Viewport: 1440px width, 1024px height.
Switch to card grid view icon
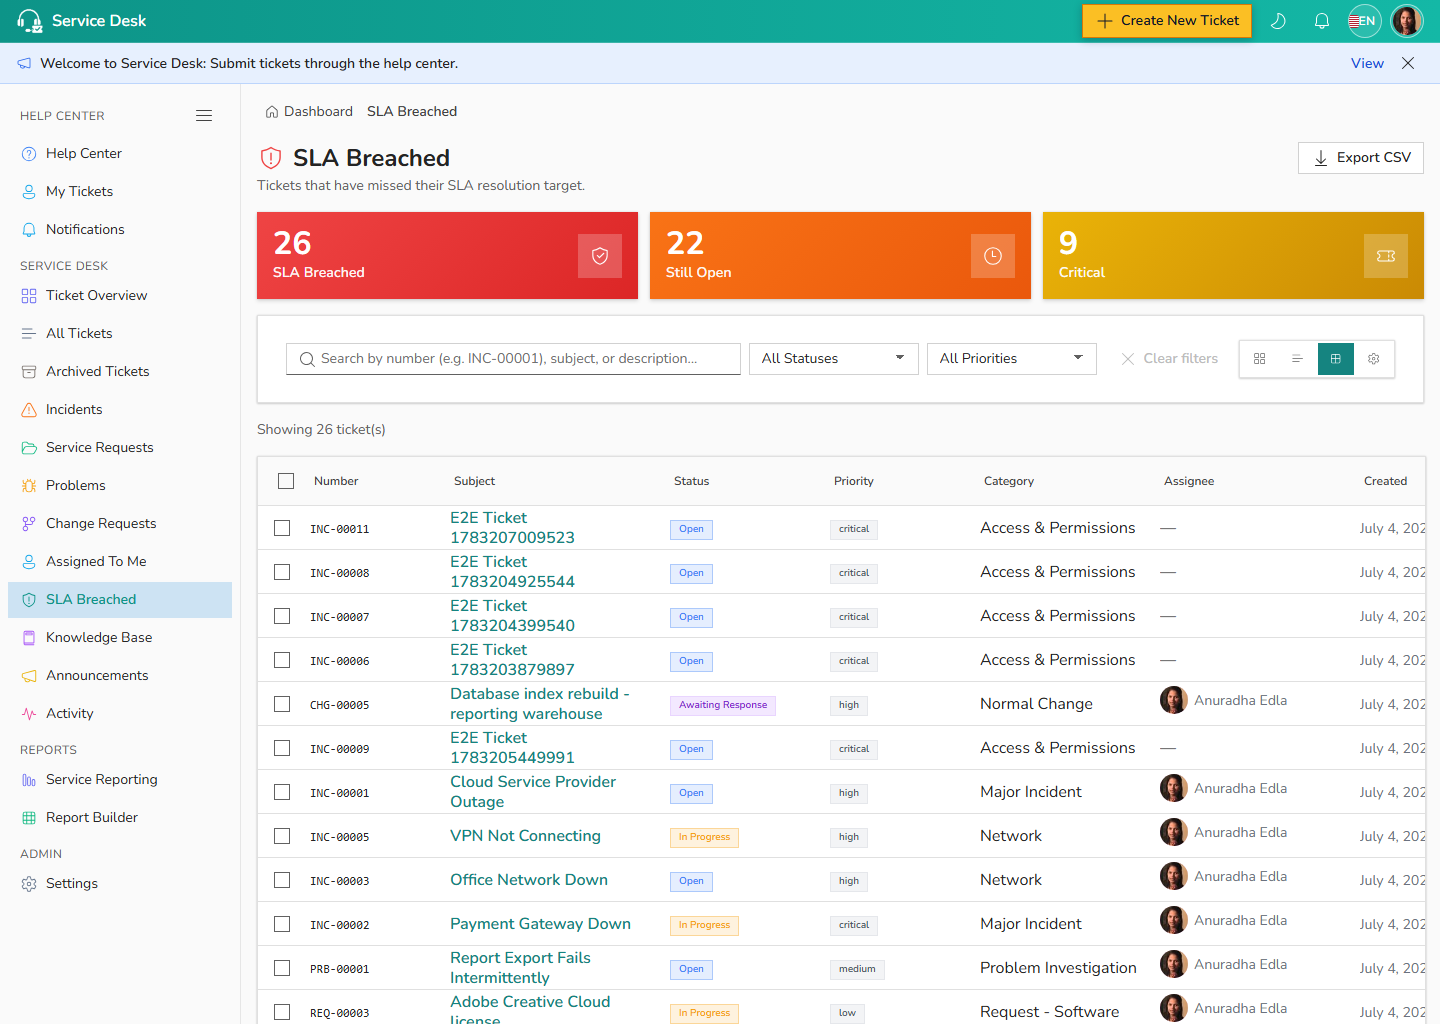(x=1260, y=359)
